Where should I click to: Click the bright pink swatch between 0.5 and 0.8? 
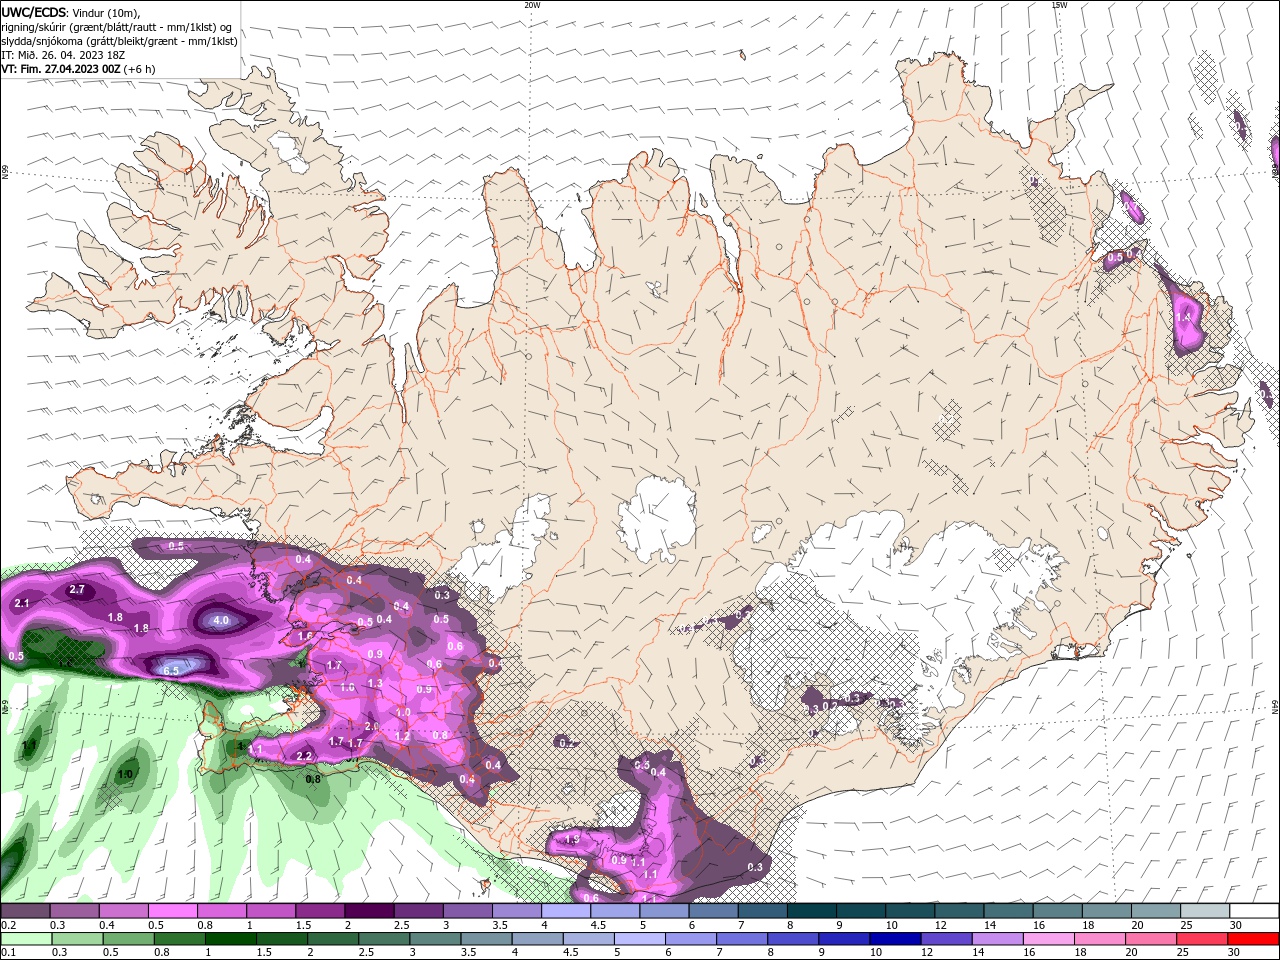point(173,911)
